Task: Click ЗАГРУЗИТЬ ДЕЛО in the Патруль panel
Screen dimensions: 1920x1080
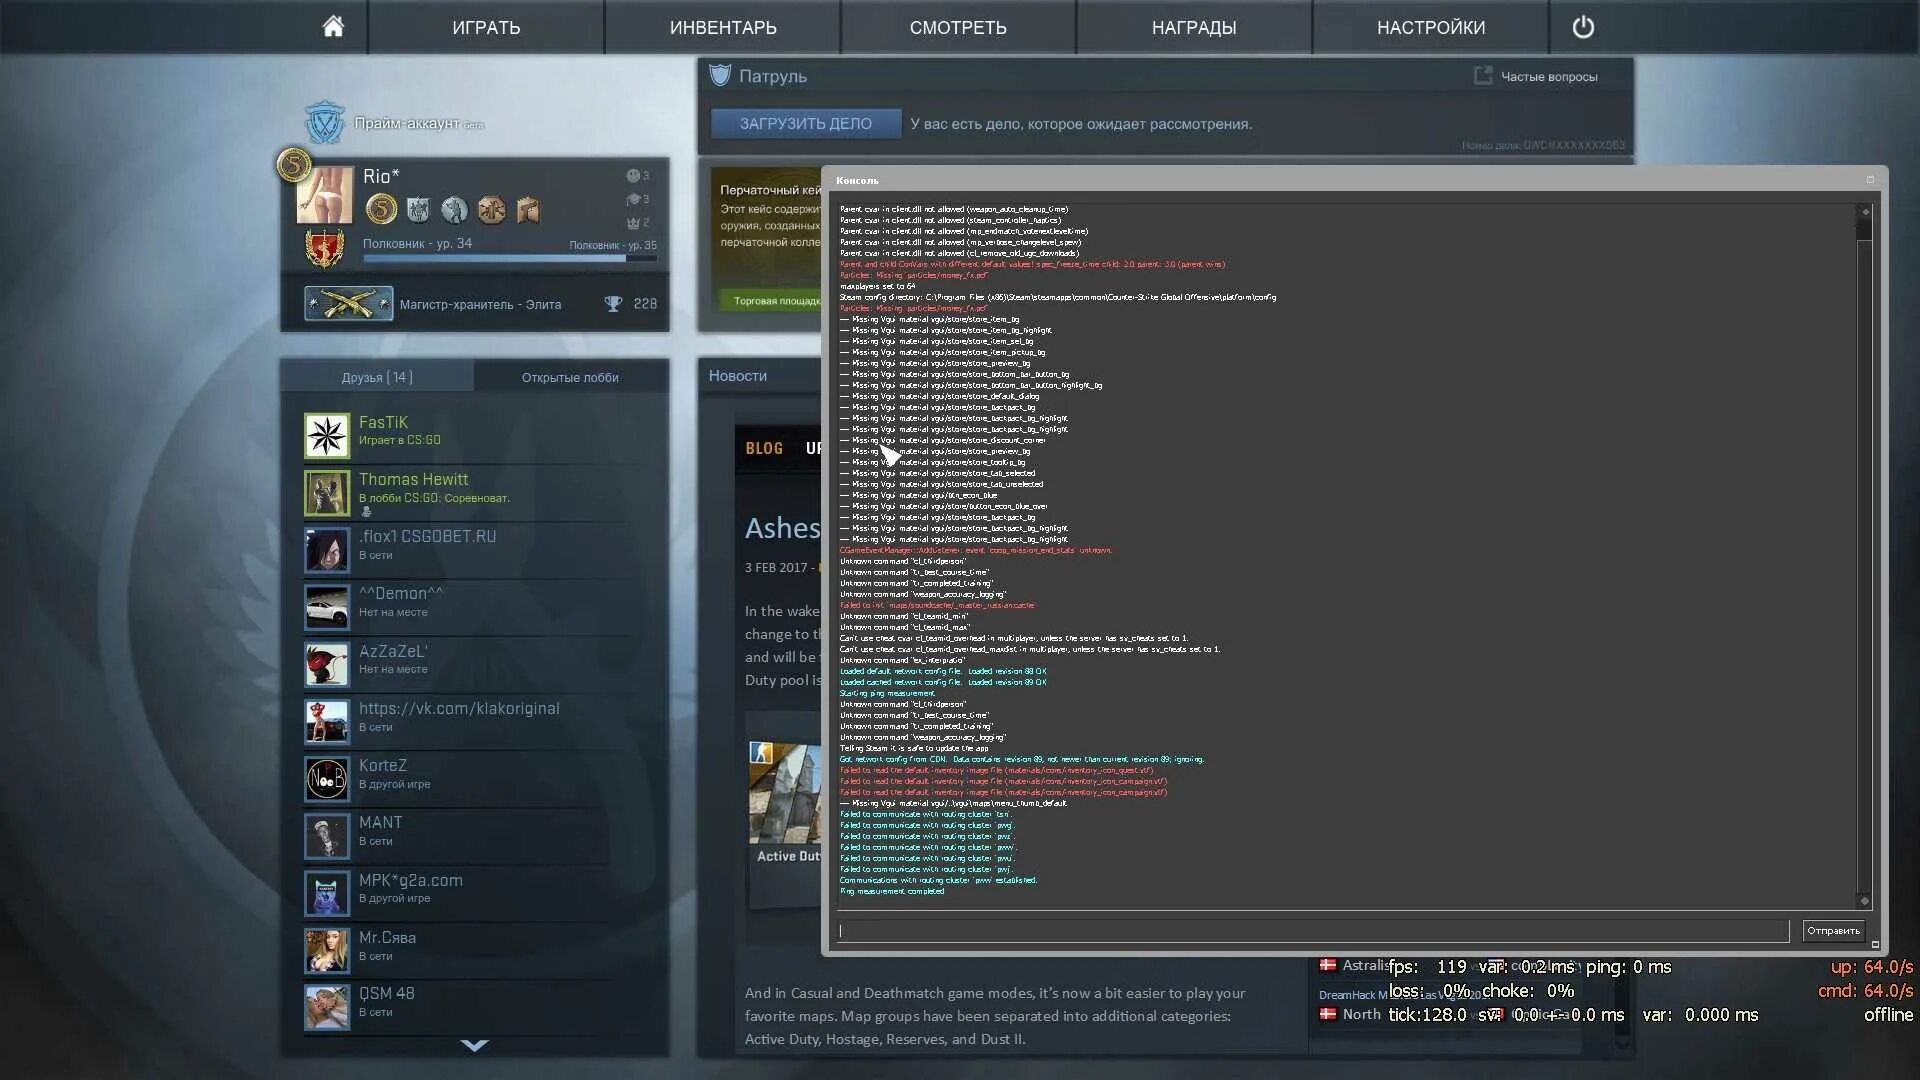Action: click(804, 123)
